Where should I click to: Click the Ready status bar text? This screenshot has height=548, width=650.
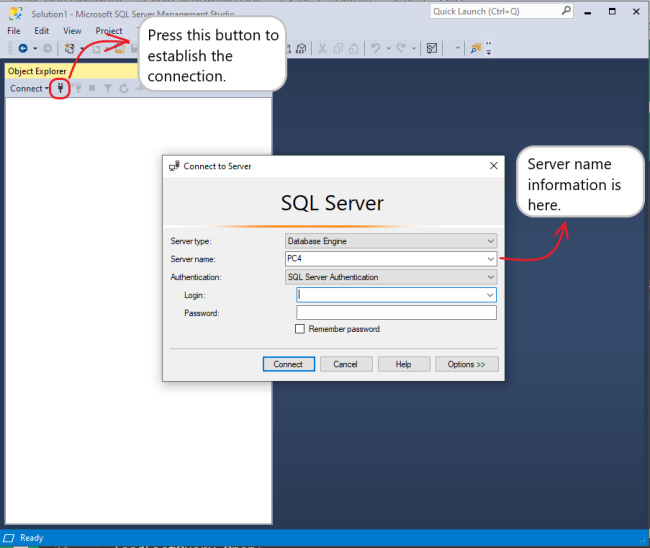click(x=32, y=538)
